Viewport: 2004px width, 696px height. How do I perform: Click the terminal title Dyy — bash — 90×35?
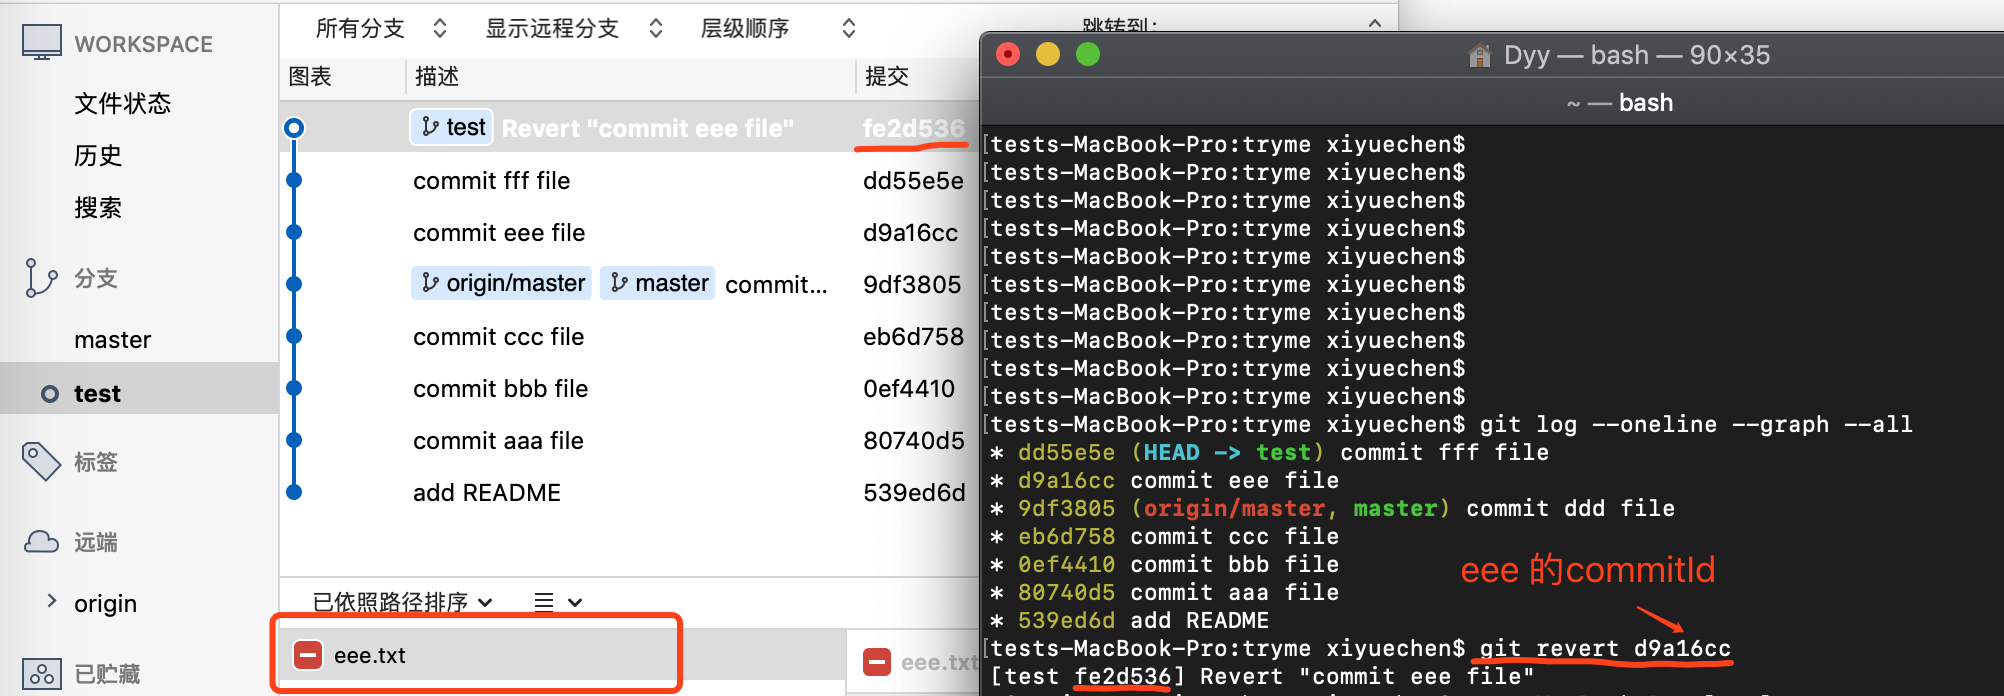(1637, 55)
